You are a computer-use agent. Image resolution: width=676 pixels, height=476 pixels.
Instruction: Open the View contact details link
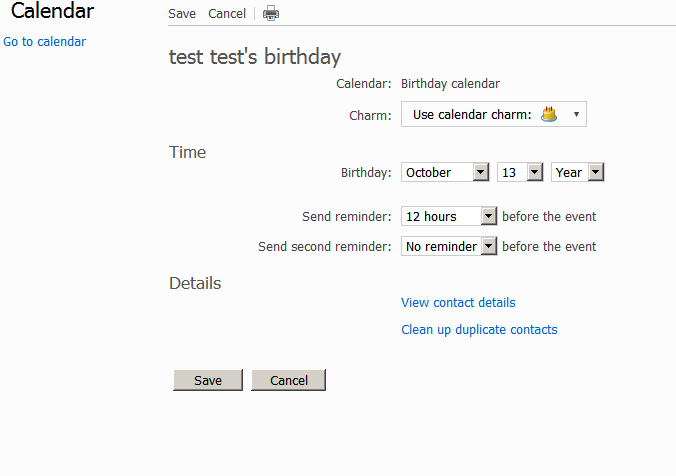click(x=458, y=303)
